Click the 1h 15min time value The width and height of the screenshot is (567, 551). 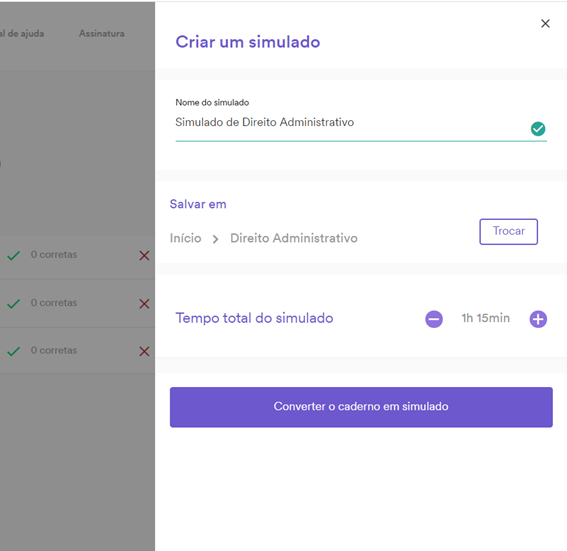(486, 318)
